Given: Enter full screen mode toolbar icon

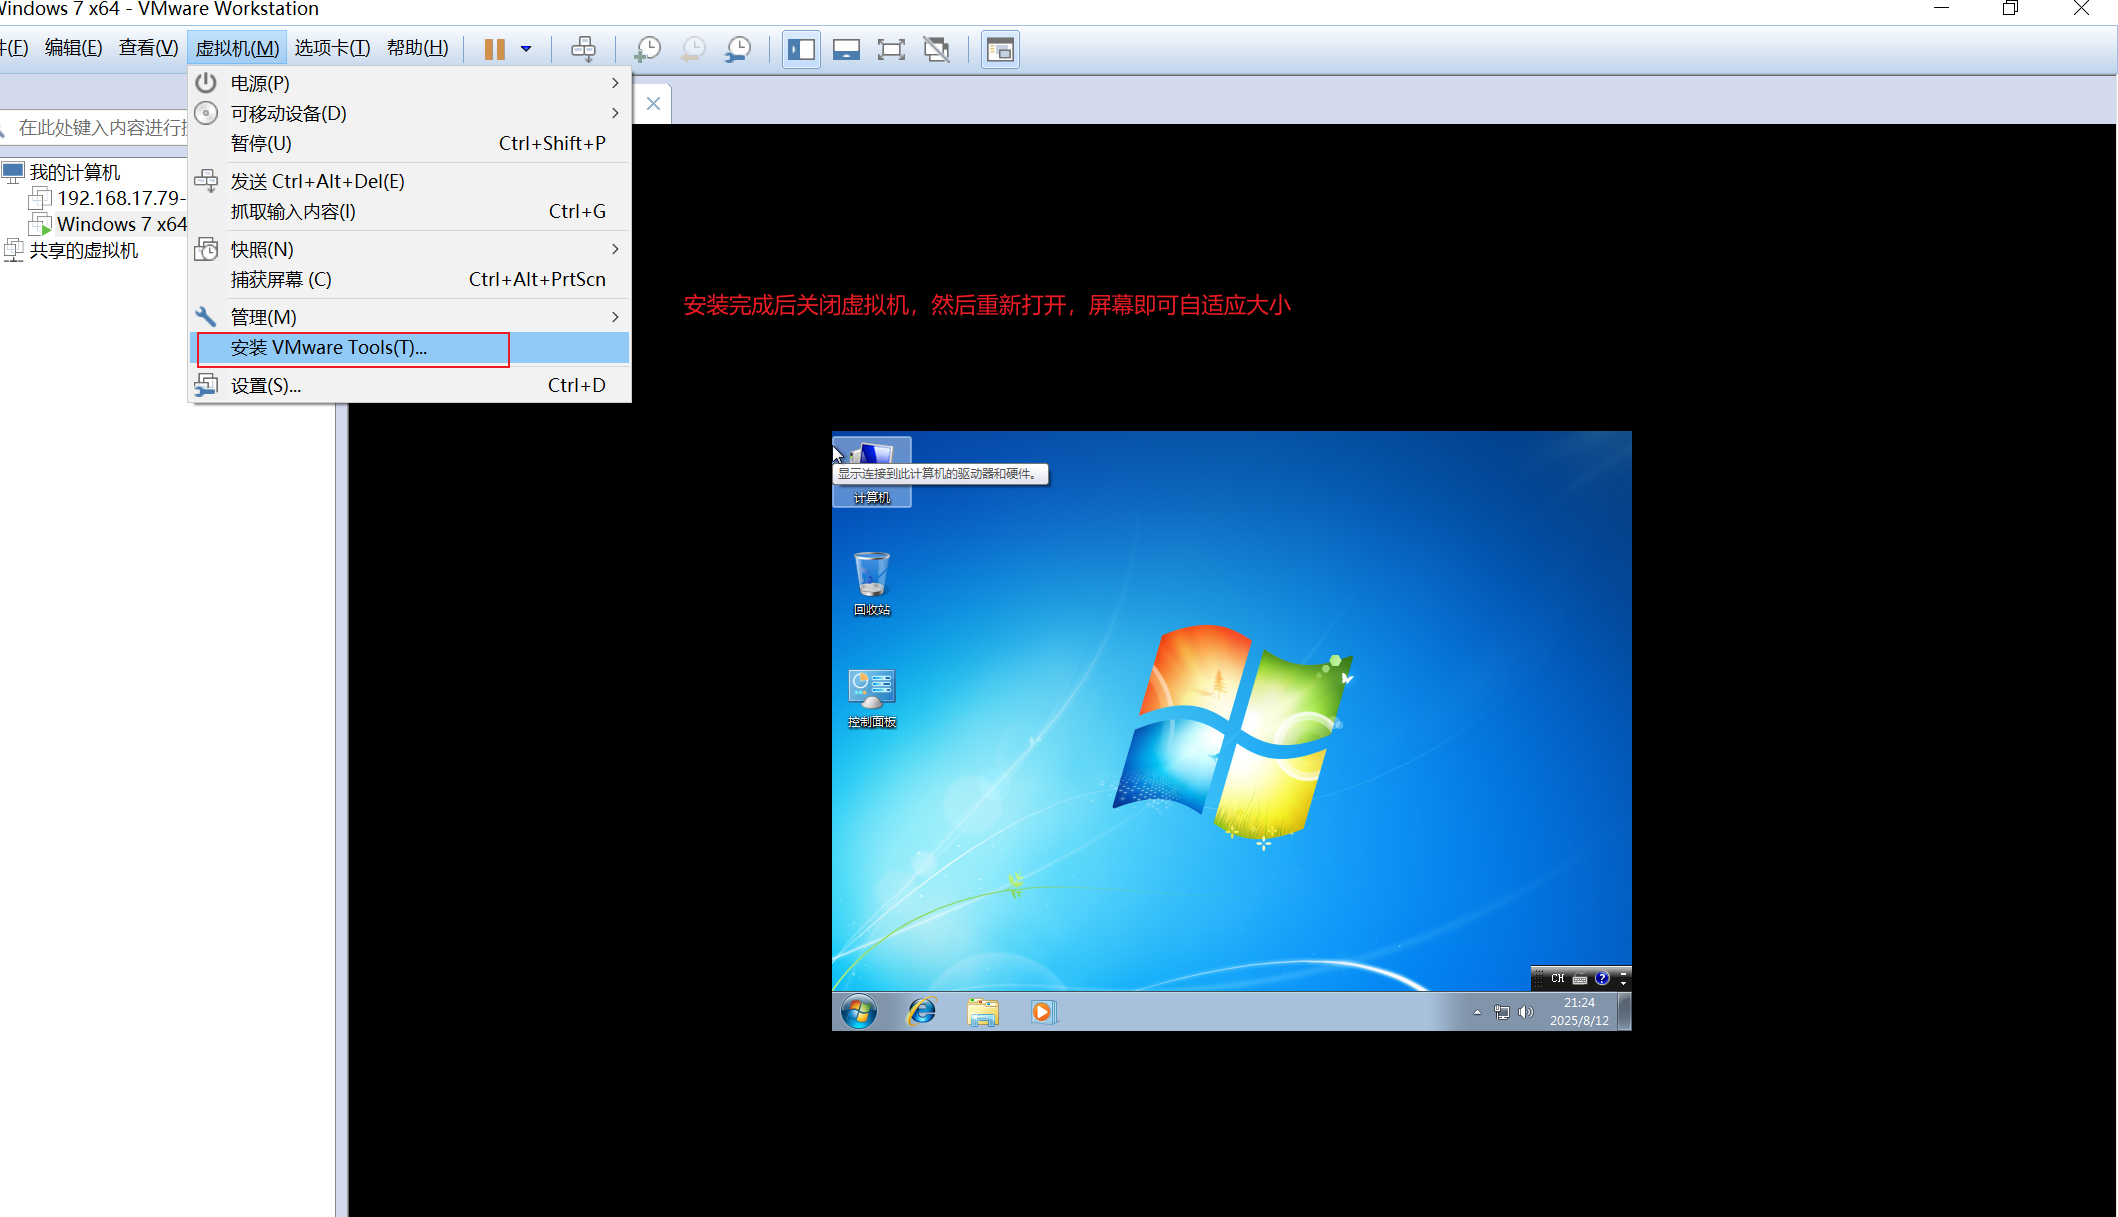Looking at the screenshot, I should click(891, 49).
